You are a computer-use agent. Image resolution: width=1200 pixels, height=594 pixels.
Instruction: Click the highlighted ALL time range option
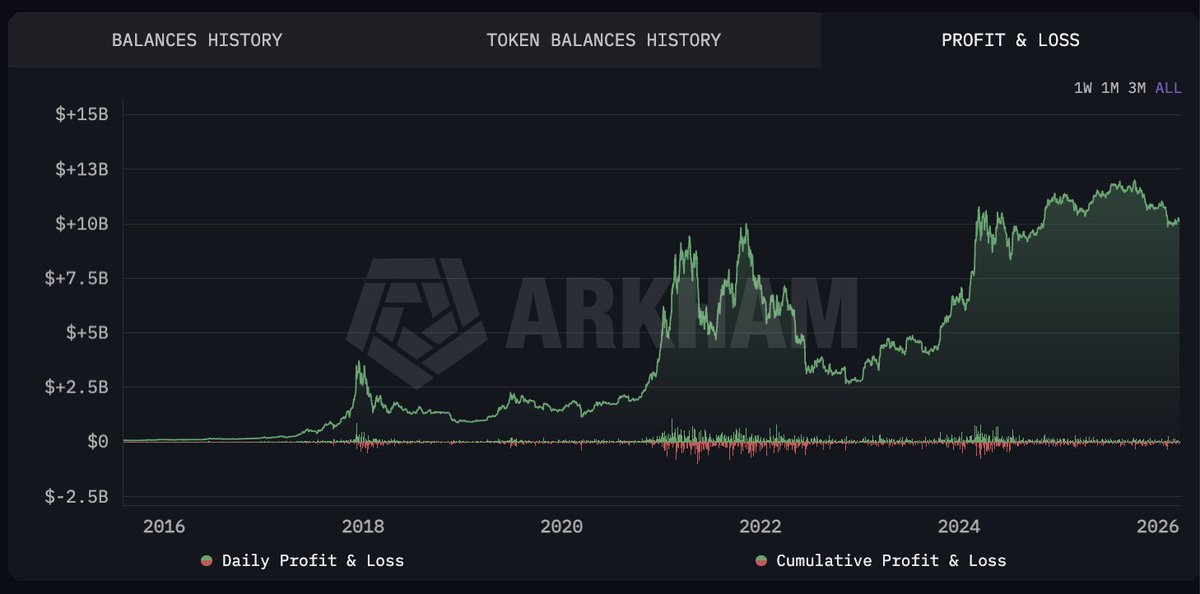1166,88
